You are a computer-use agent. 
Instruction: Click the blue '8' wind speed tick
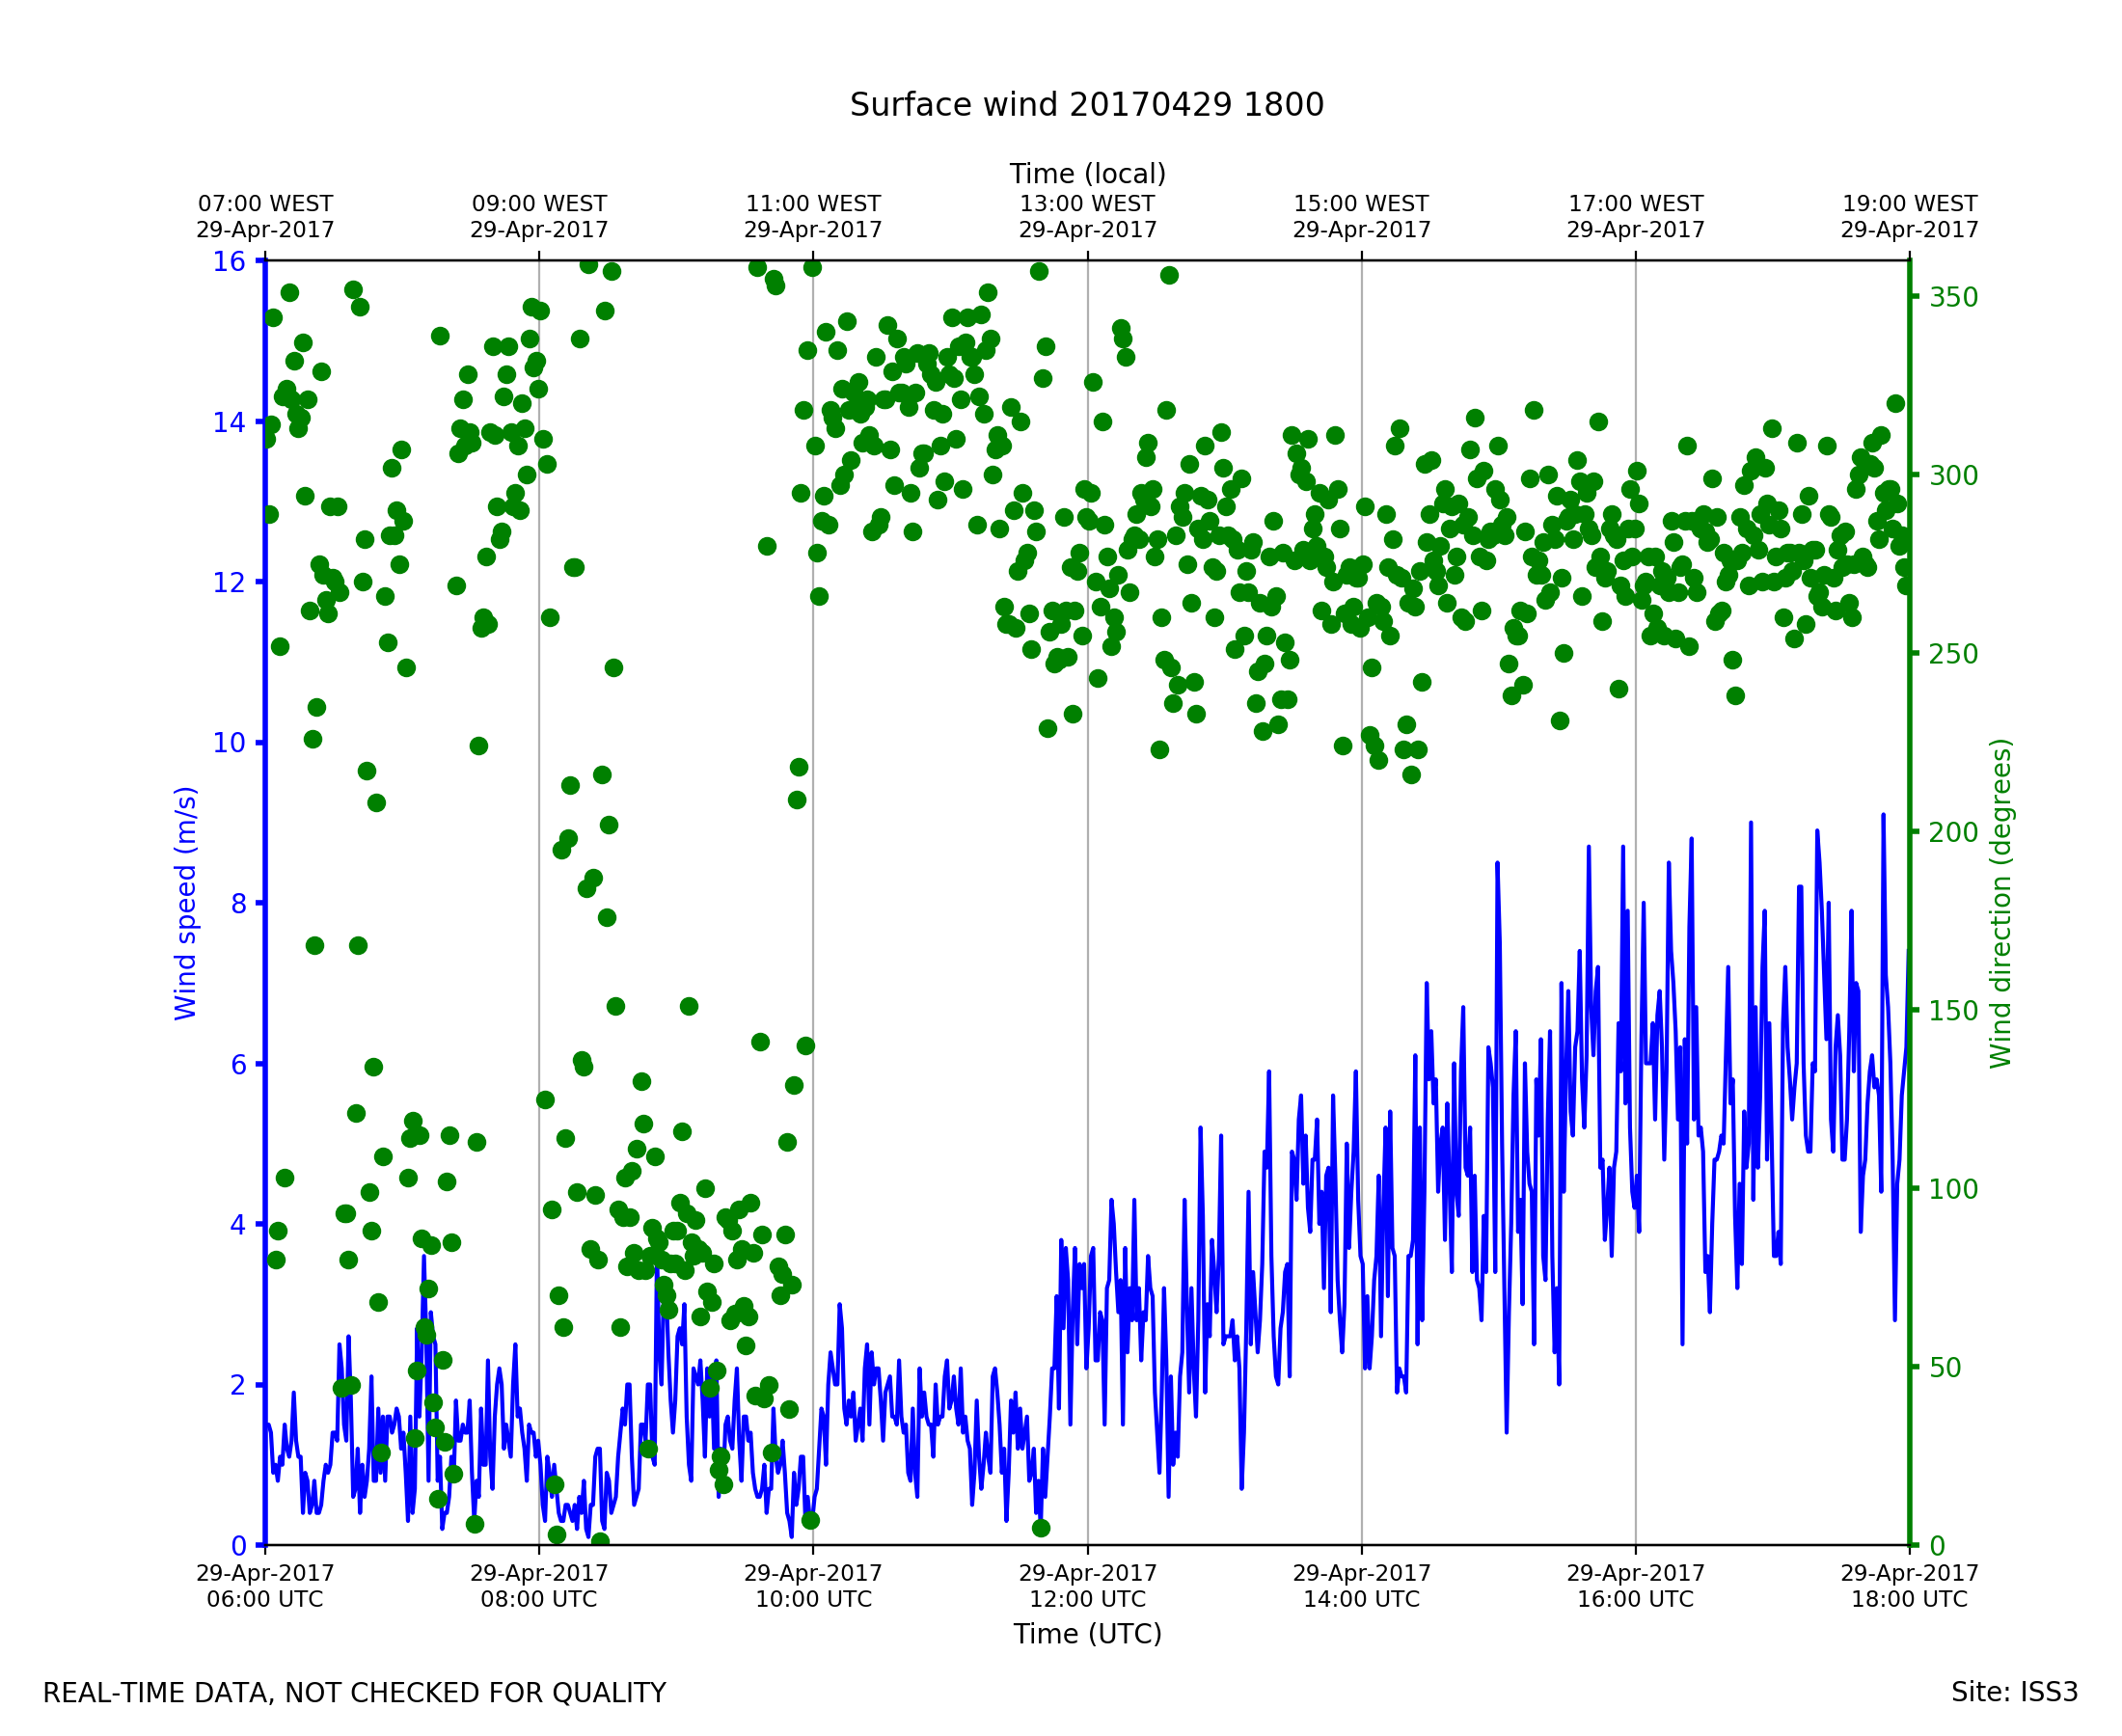point(238,904)
